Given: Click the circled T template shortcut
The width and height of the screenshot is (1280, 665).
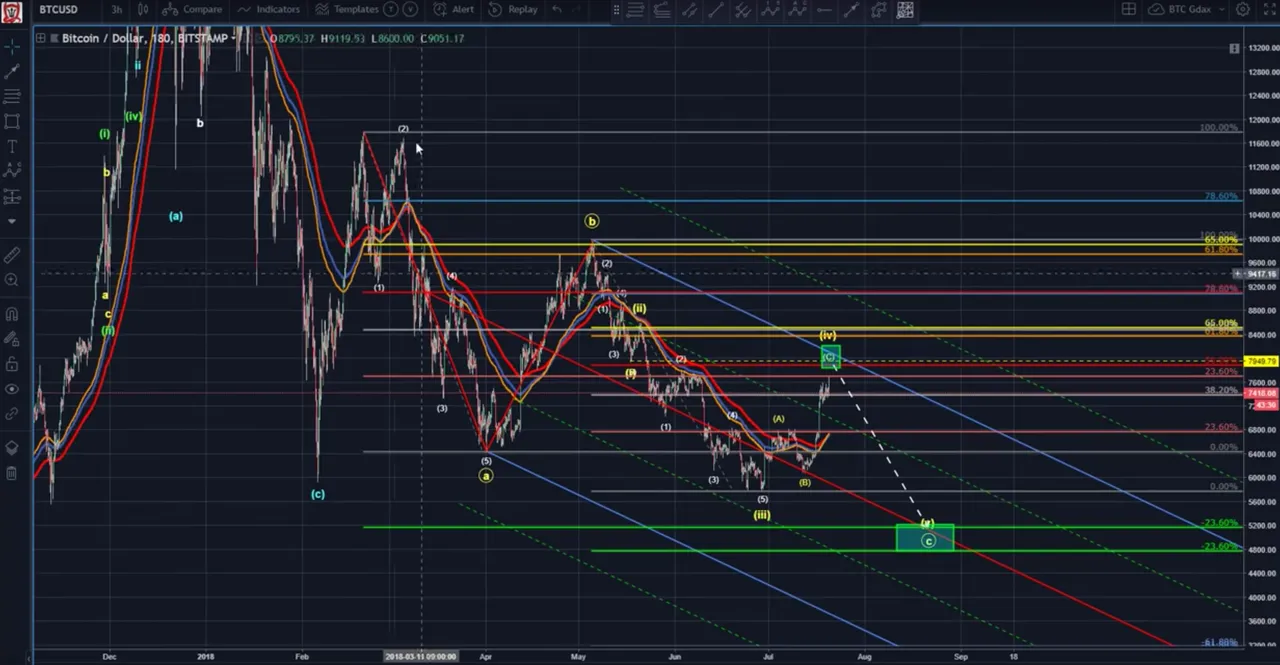Looking at the screenshot, I should coord(391,9).
